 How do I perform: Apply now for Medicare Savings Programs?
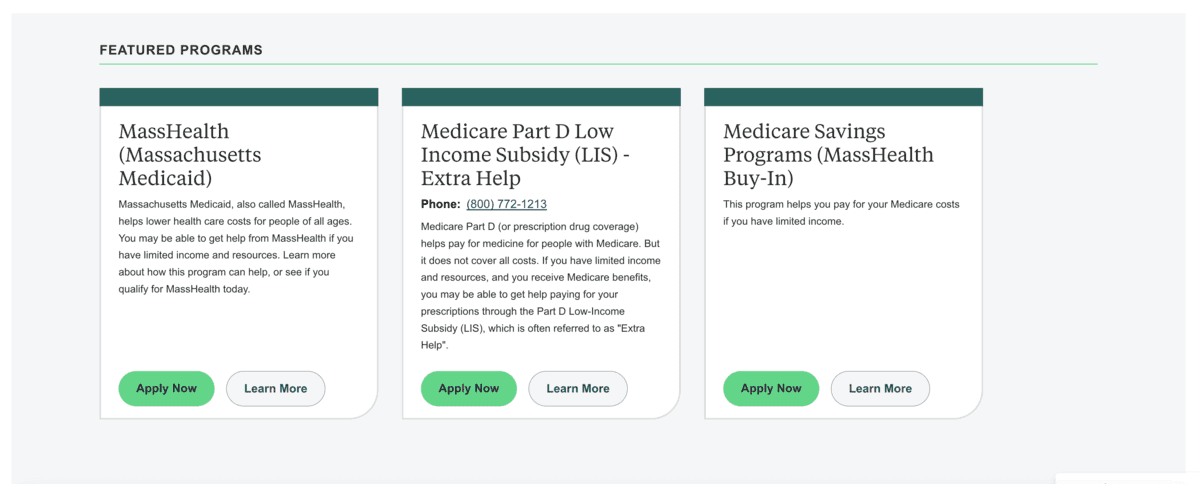tap(770, 389)
